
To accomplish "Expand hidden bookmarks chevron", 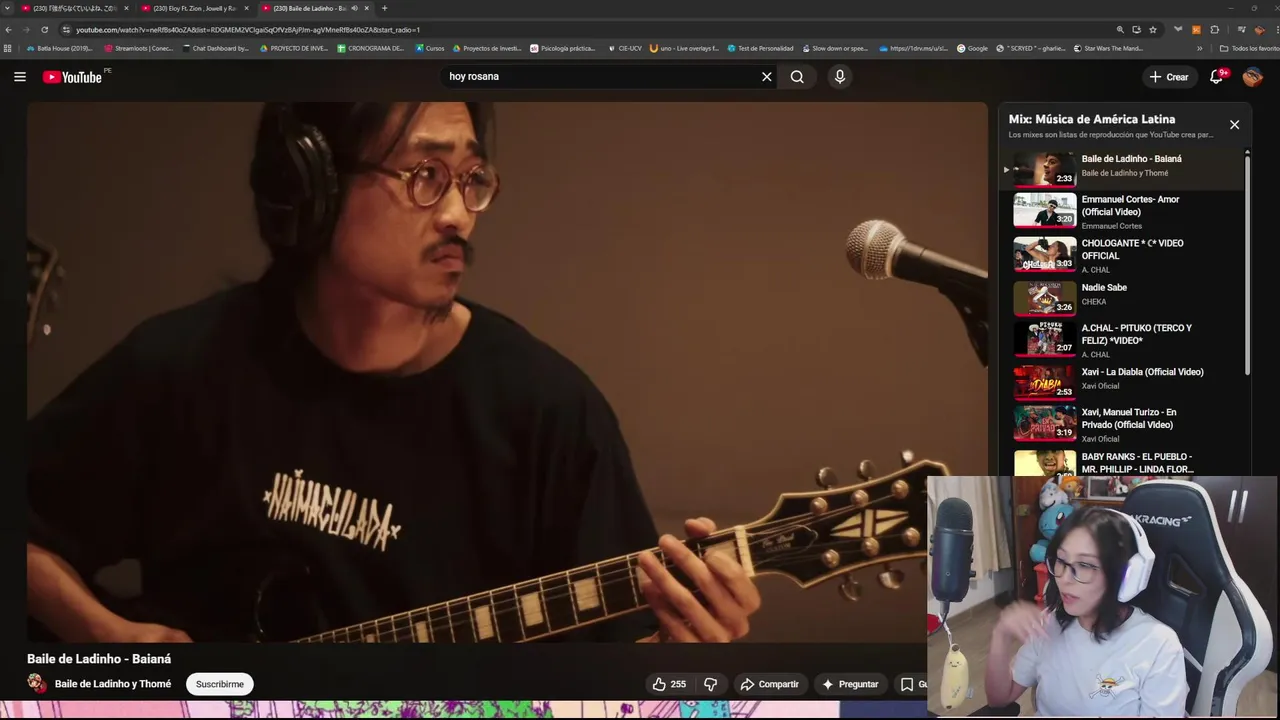I will pyautogui.click(x=1199, y=48).
